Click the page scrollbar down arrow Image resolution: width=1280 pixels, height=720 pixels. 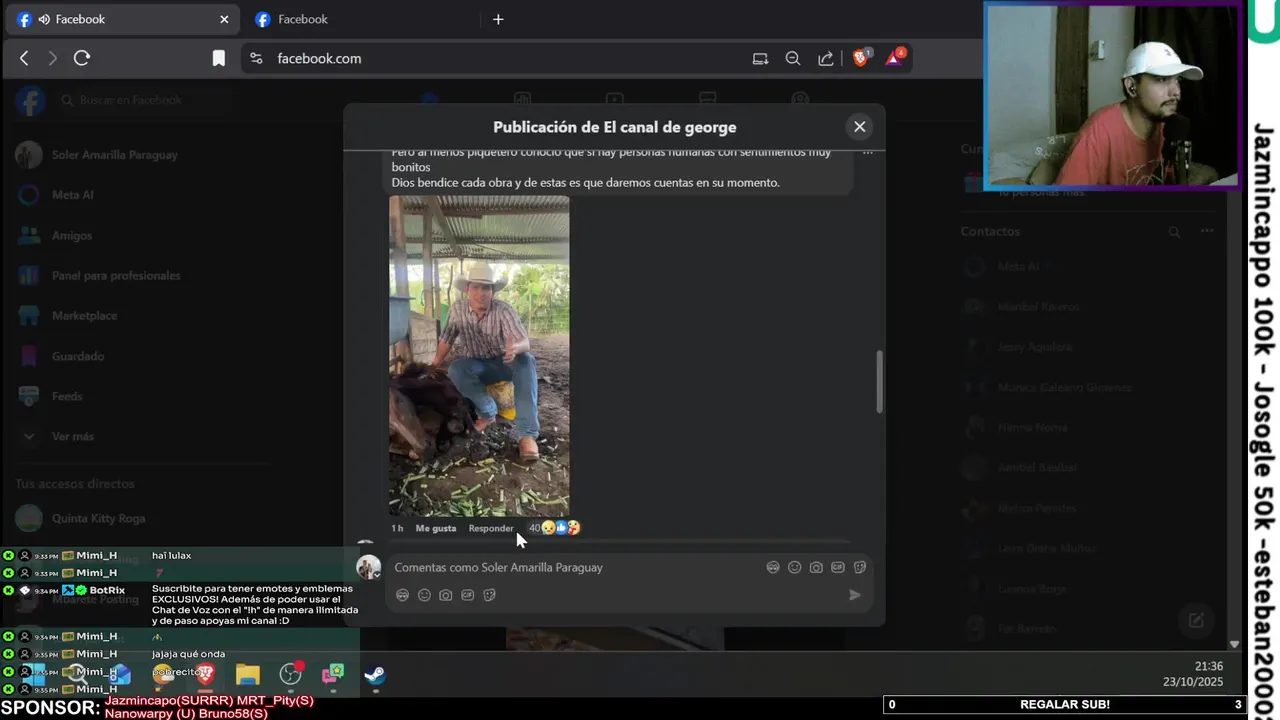tap(1234, 645)
